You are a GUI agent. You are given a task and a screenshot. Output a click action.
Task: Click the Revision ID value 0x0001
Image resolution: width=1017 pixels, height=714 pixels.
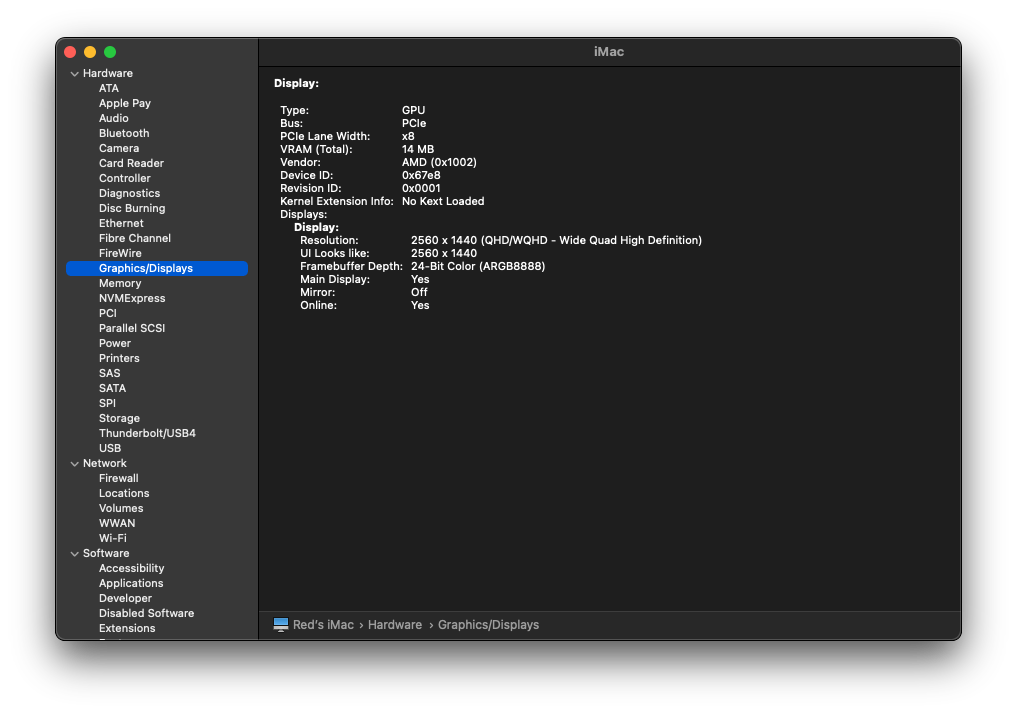coord(421,188)
